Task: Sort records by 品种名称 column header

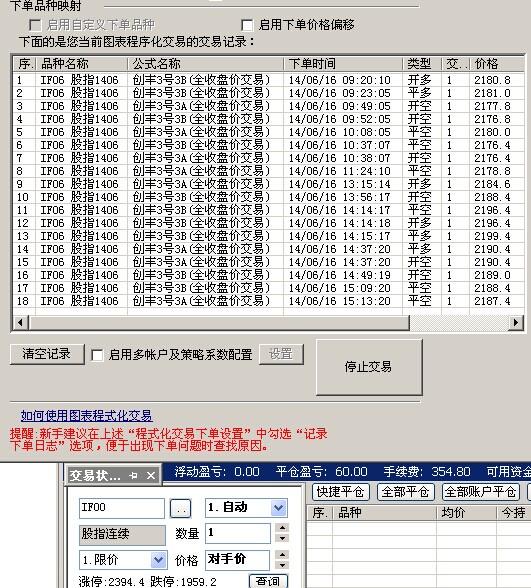Action: (82, 64)
